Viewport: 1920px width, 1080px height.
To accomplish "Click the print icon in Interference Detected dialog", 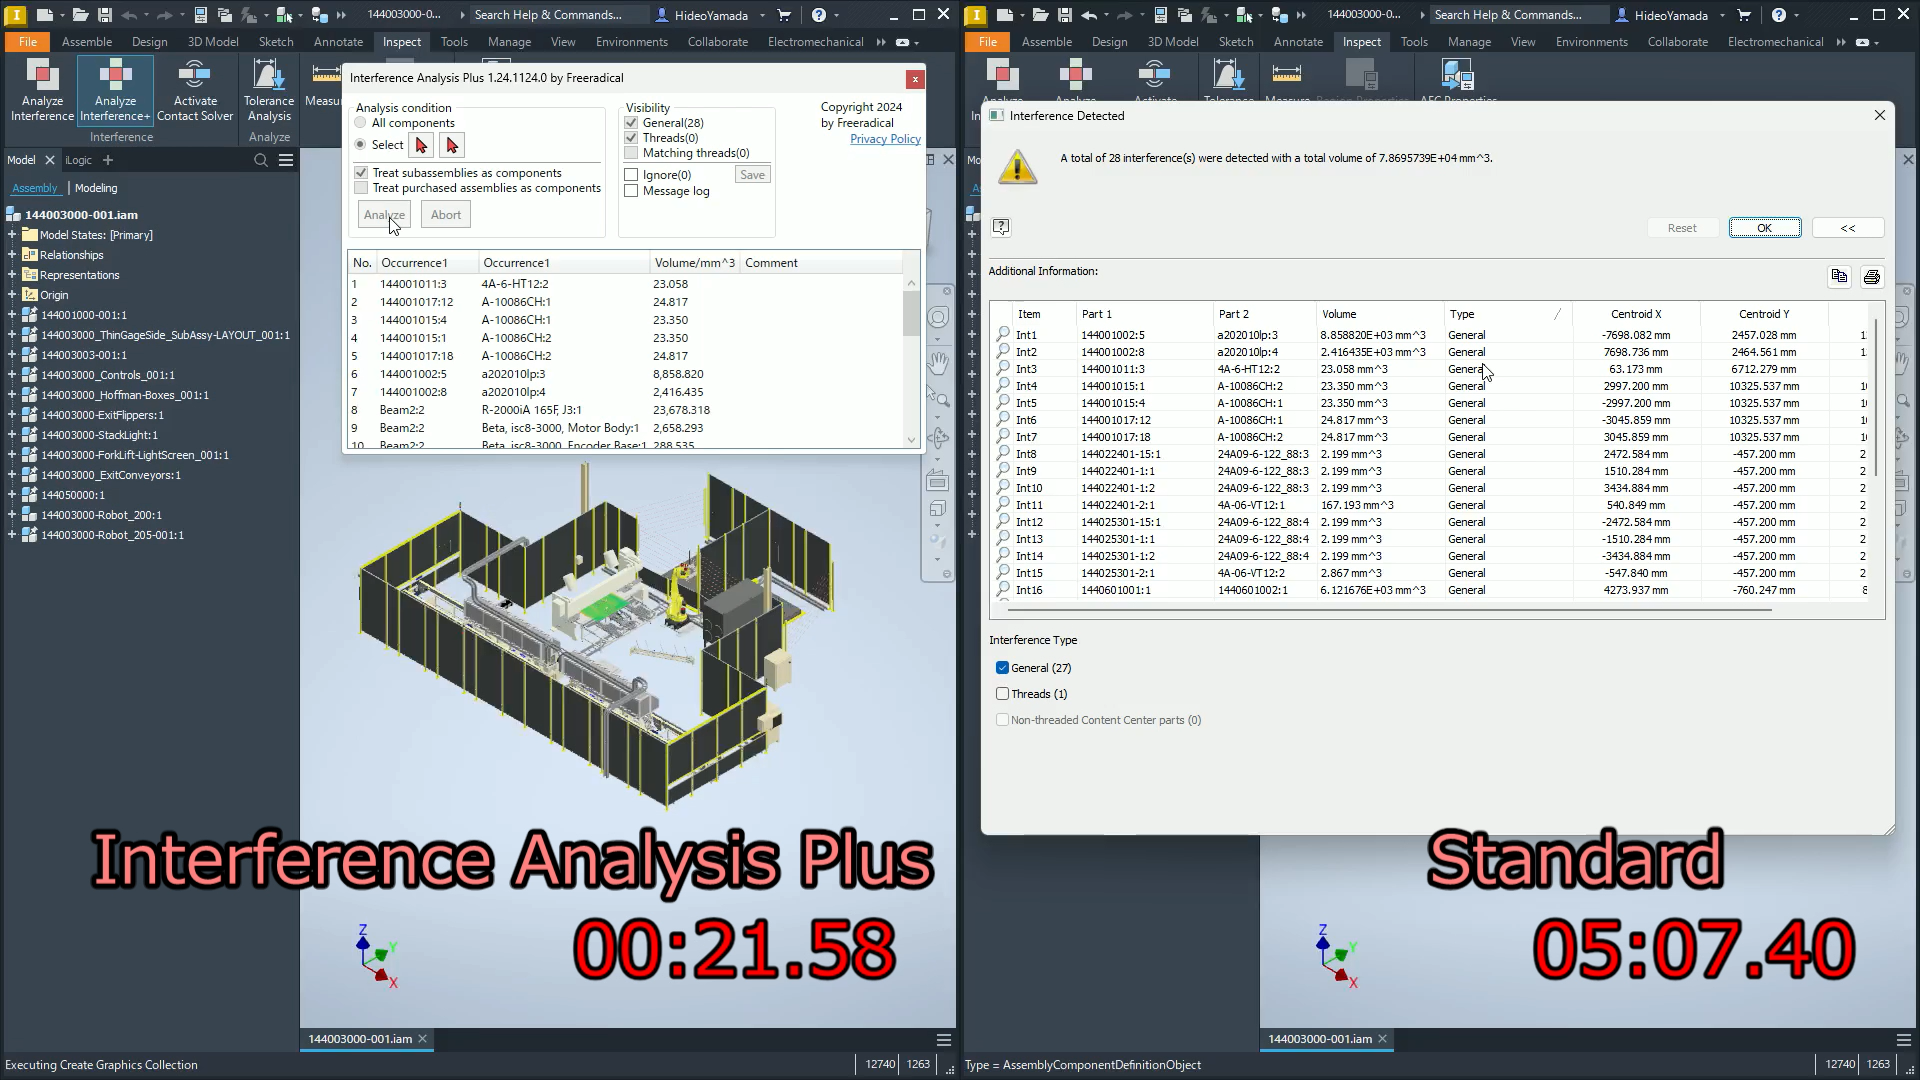I will pyautogui.click(x=1872, y=277).
